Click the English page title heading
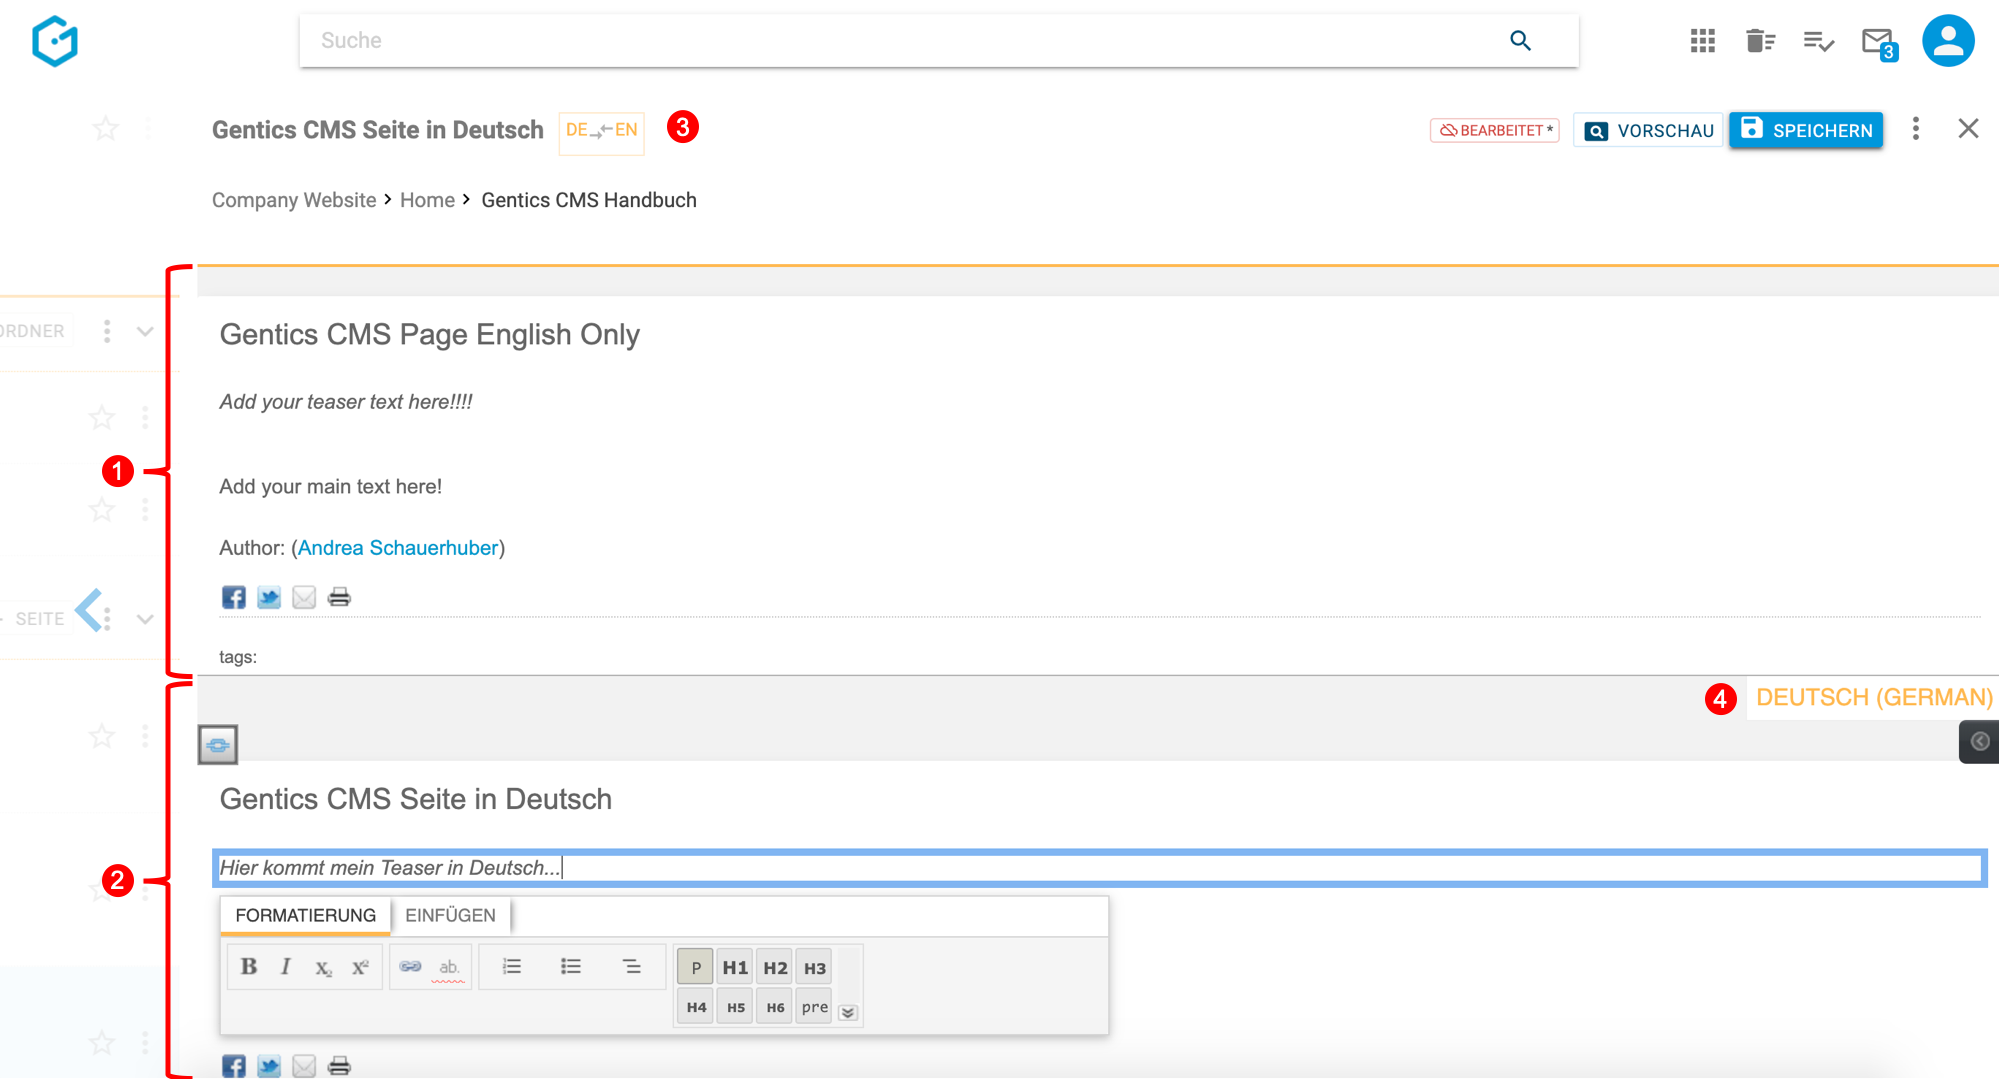The width and height of the screenshot is (1999, 1079). coord(430,335)
